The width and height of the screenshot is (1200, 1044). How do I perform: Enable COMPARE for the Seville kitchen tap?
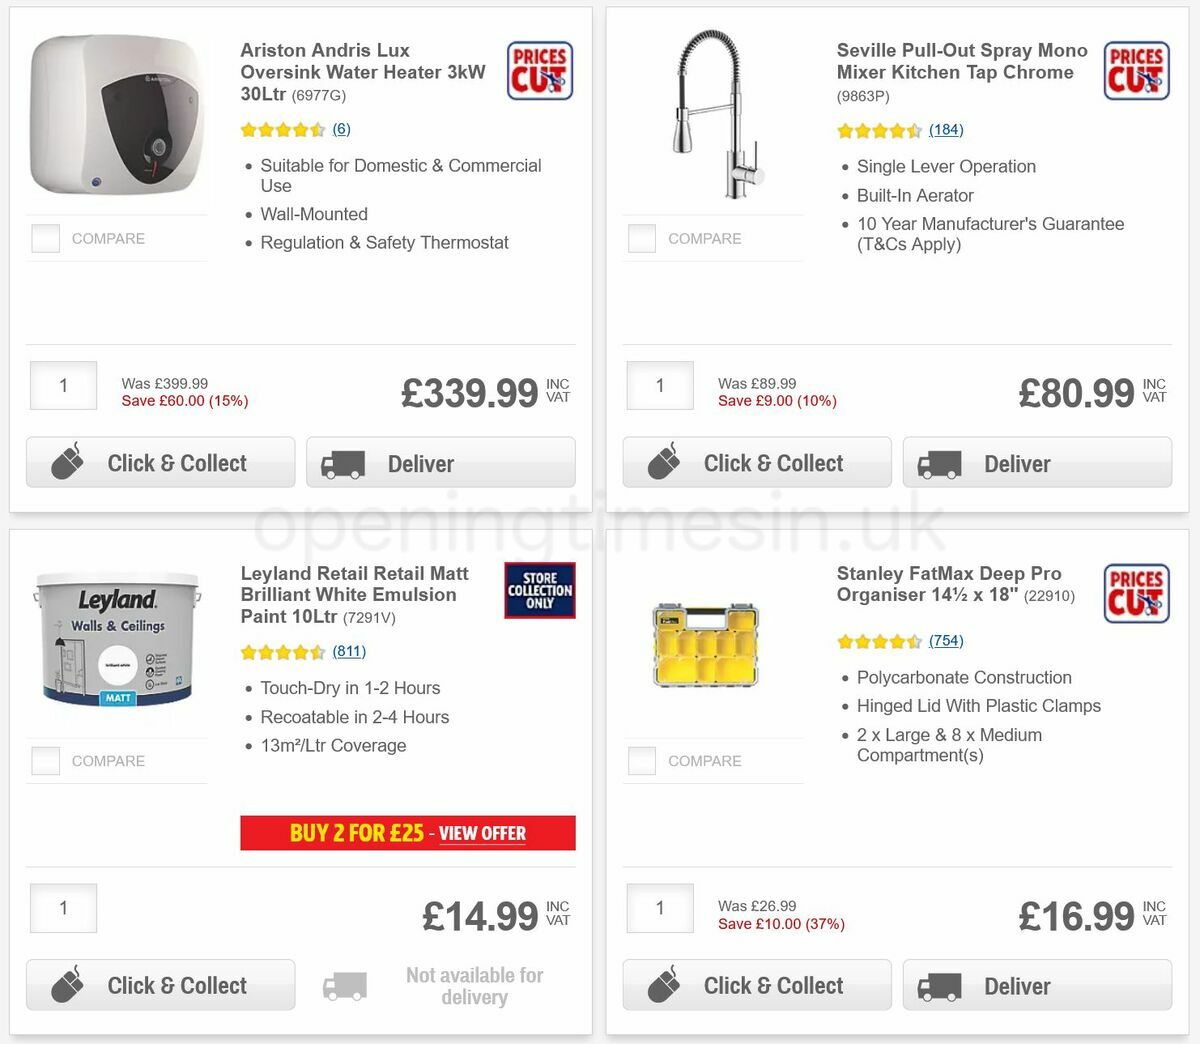tap(641, 238)
